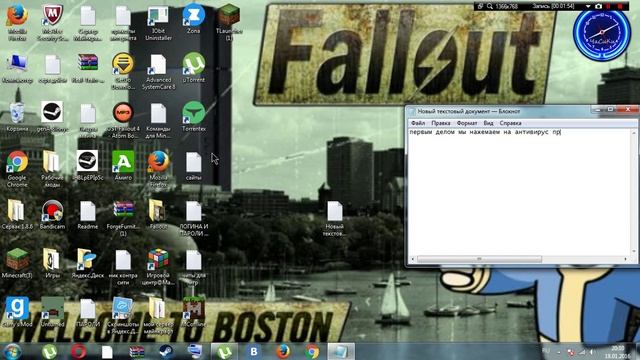The image size is (640, 360).
Task: Open the Игры folder icon
Action: pos(52,260)
